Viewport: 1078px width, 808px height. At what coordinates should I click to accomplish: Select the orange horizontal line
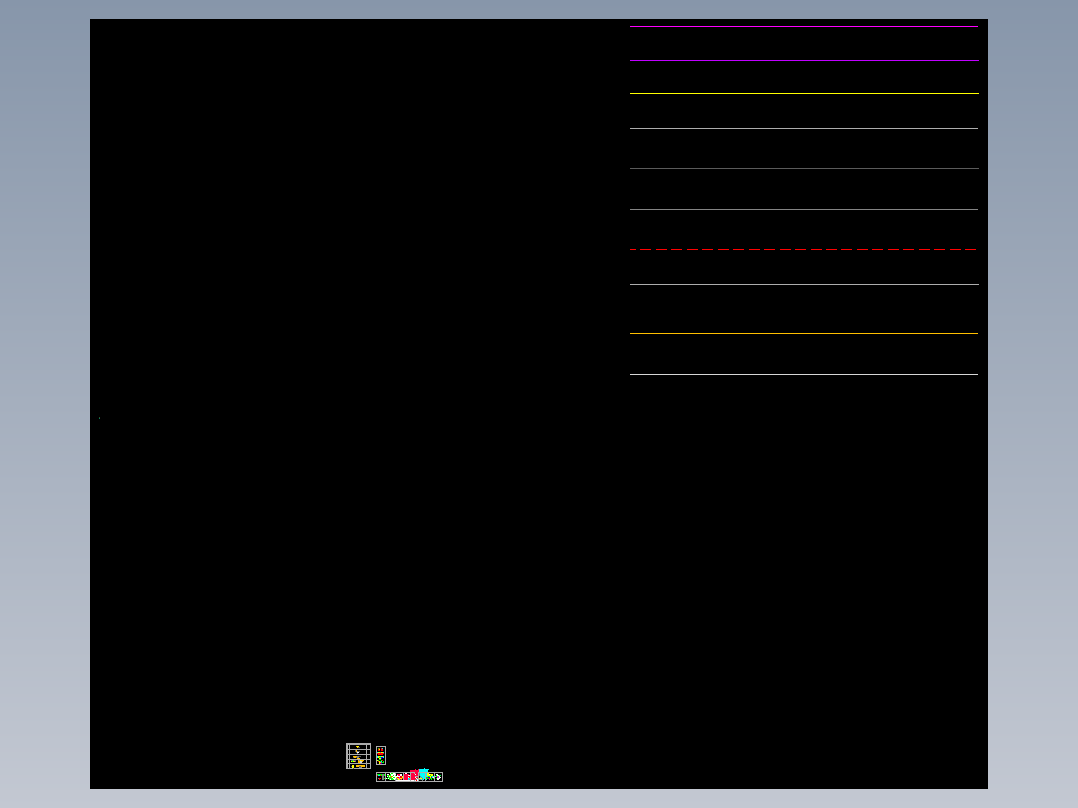(x=804, y=334)
